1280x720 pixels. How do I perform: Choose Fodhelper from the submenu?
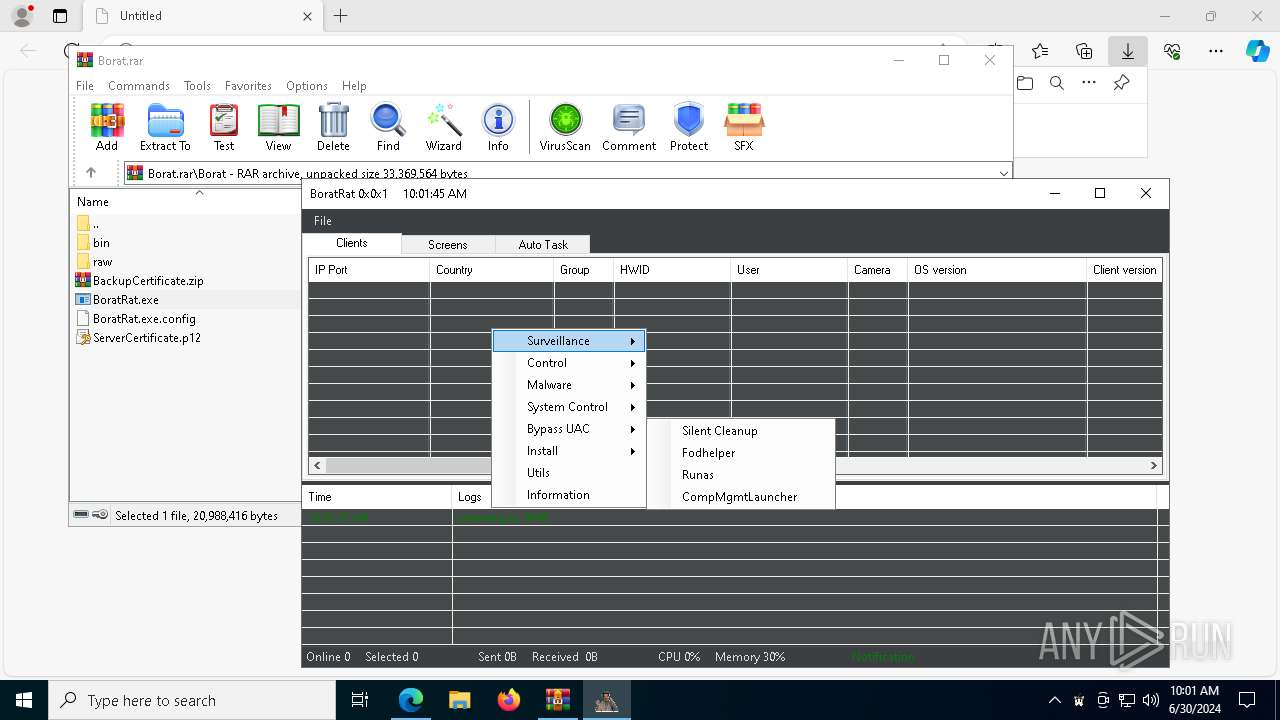point(741,453)
